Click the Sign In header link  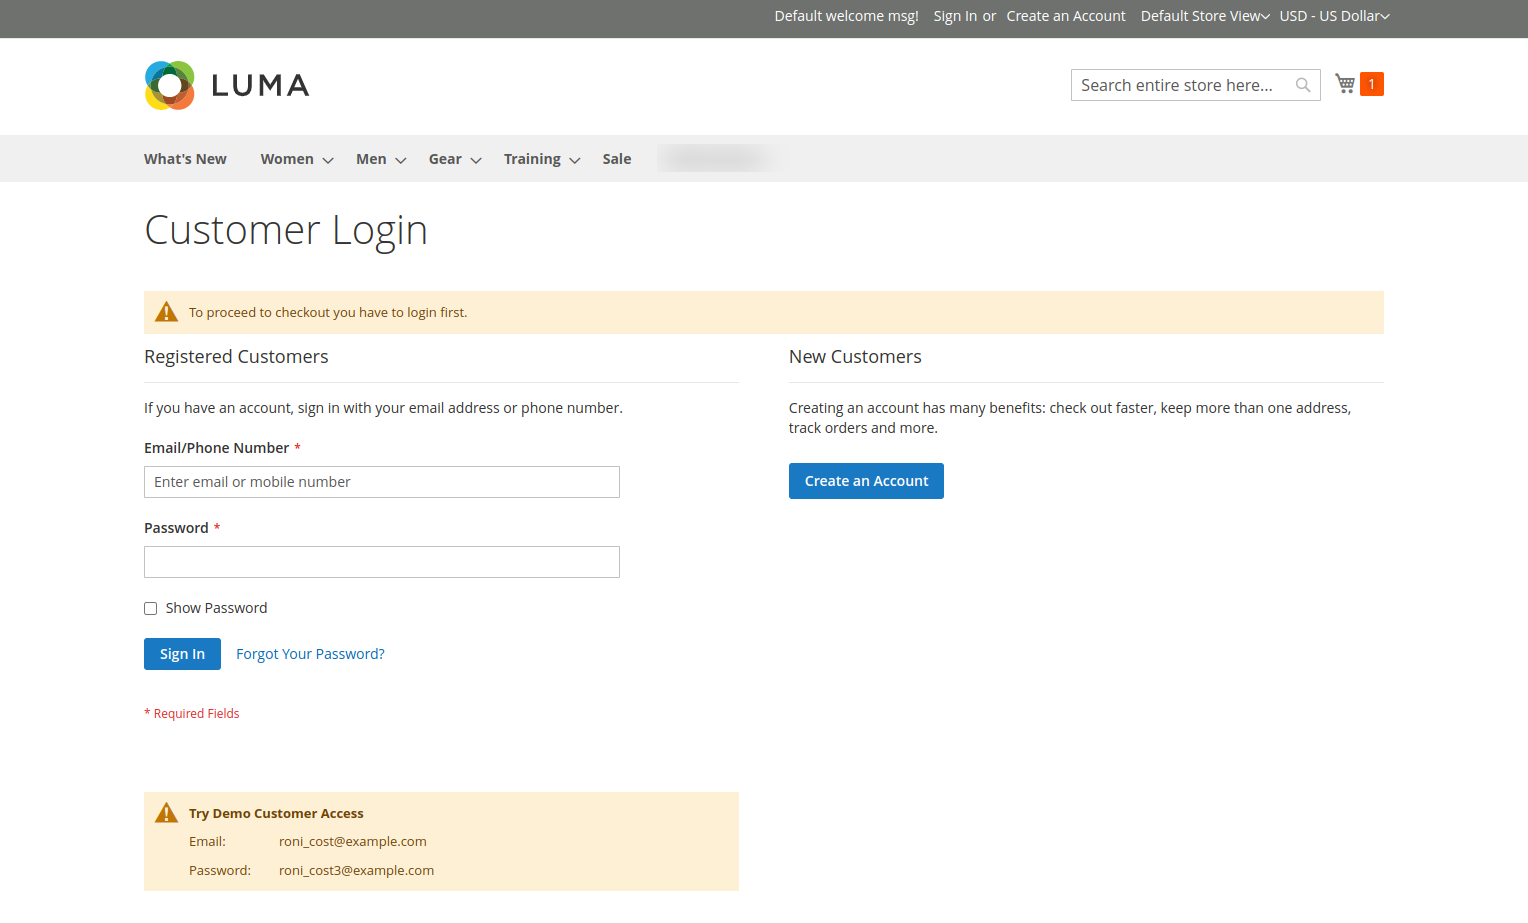click(x=955, y=16)
